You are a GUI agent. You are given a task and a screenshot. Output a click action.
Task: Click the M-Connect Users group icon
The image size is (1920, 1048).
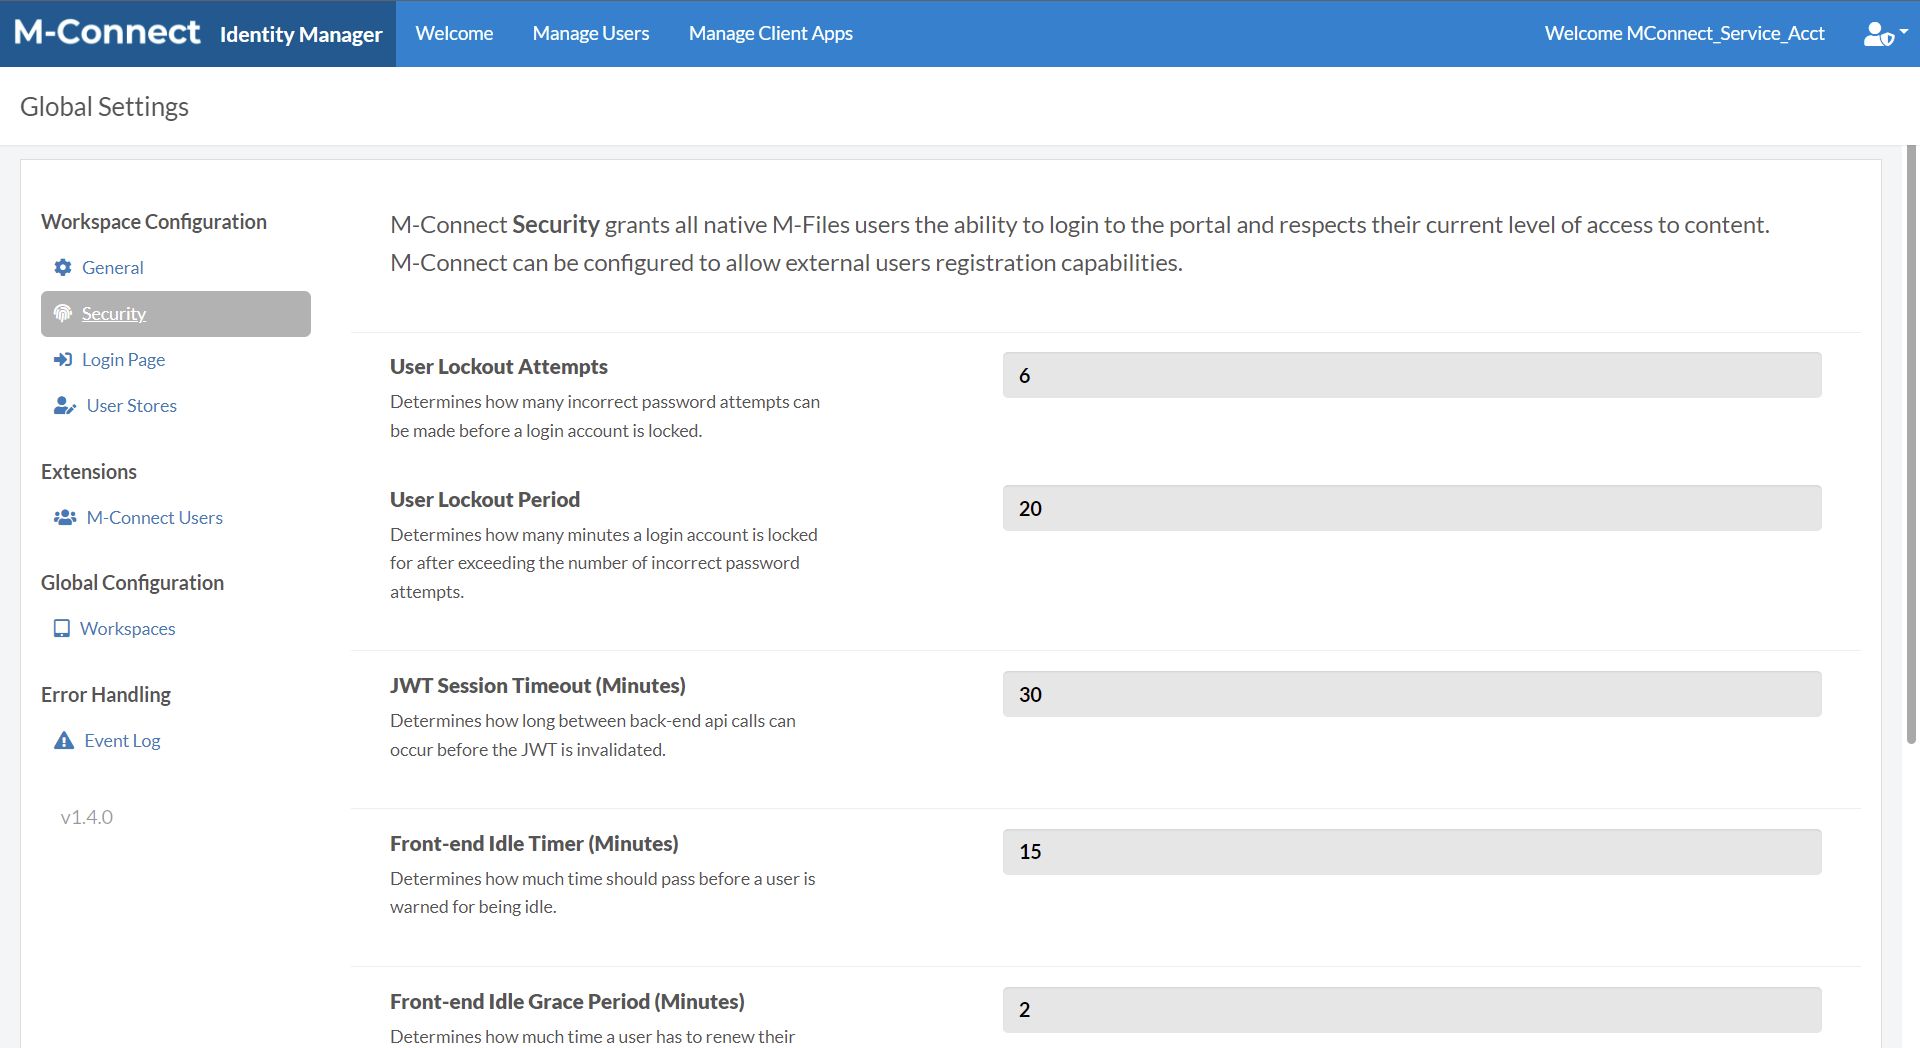pyautogui.click(x=65, y=517)
